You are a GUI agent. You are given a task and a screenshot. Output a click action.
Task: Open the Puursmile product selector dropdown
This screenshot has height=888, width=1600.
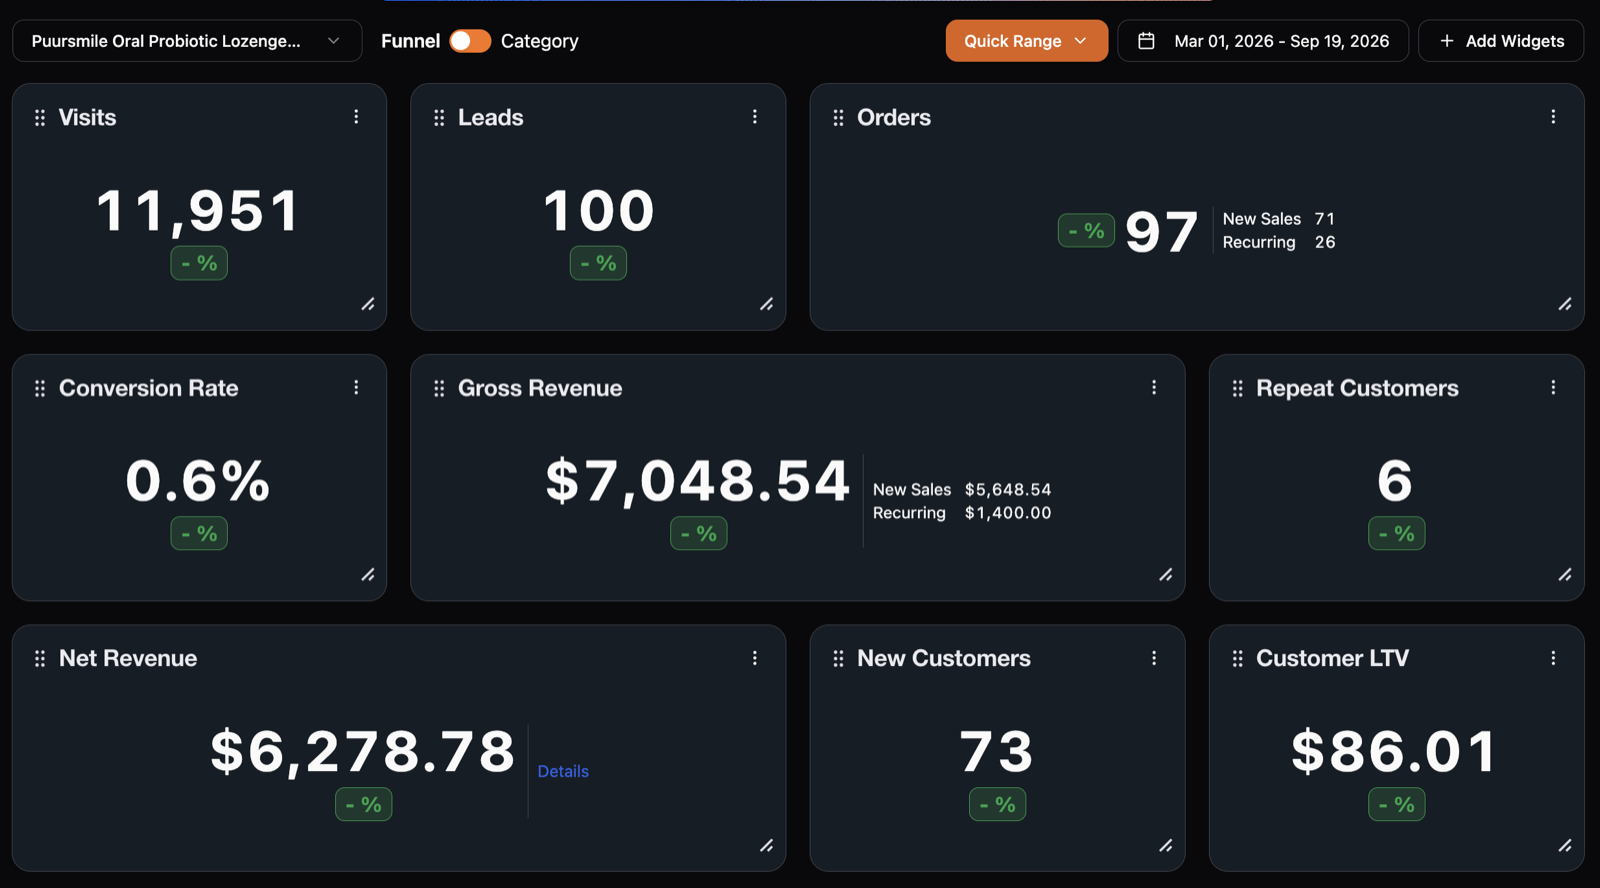click(187, 41)
